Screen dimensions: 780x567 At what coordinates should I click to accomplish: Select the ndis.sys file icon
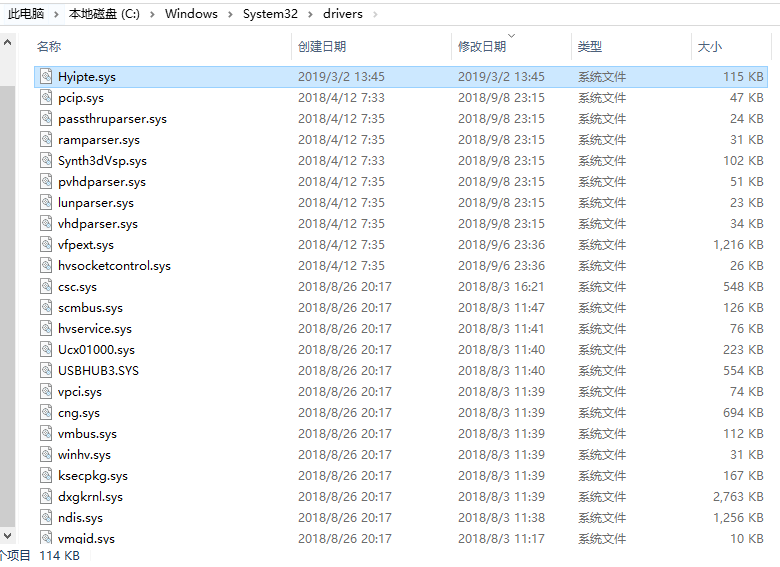(x=46, y=517)
